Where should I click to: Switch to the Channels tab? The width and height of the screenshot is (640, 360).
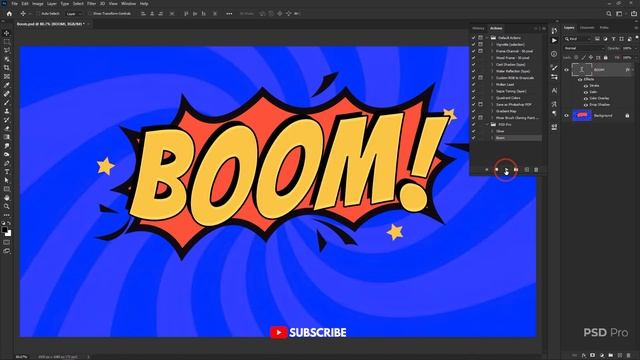pyautogui.click(x=587, y=28)
